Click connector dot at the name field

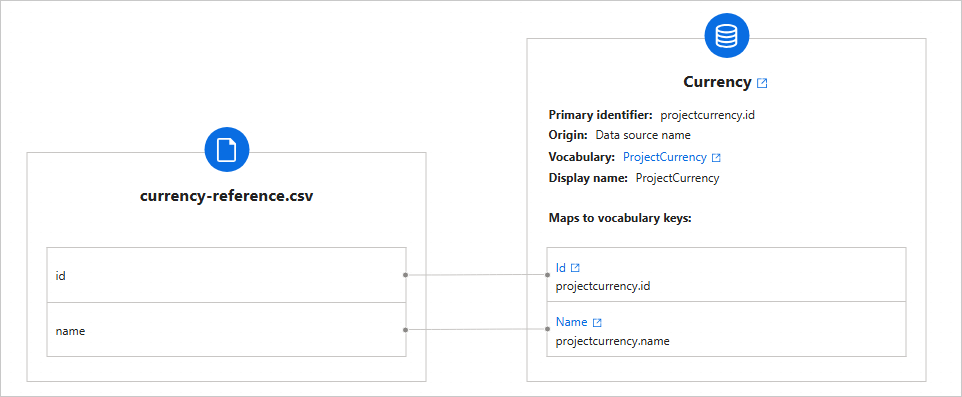point(406,330)
